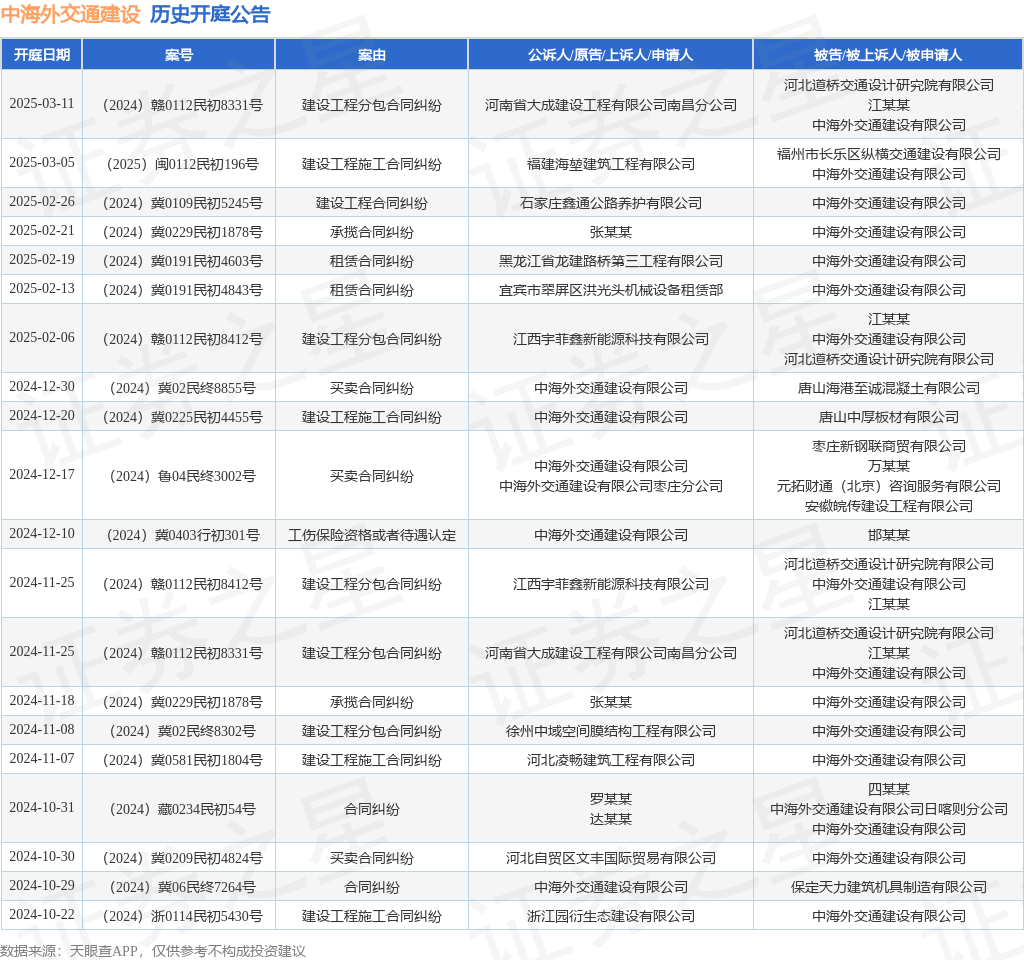Select the date 2025-03-05
Viewport: 1024px width, 960px height.
click(42, 162)
